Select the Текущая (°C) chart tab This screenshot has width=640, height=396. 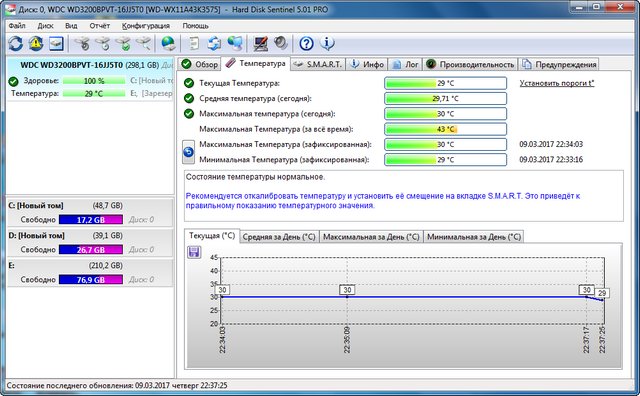(212, 236)
